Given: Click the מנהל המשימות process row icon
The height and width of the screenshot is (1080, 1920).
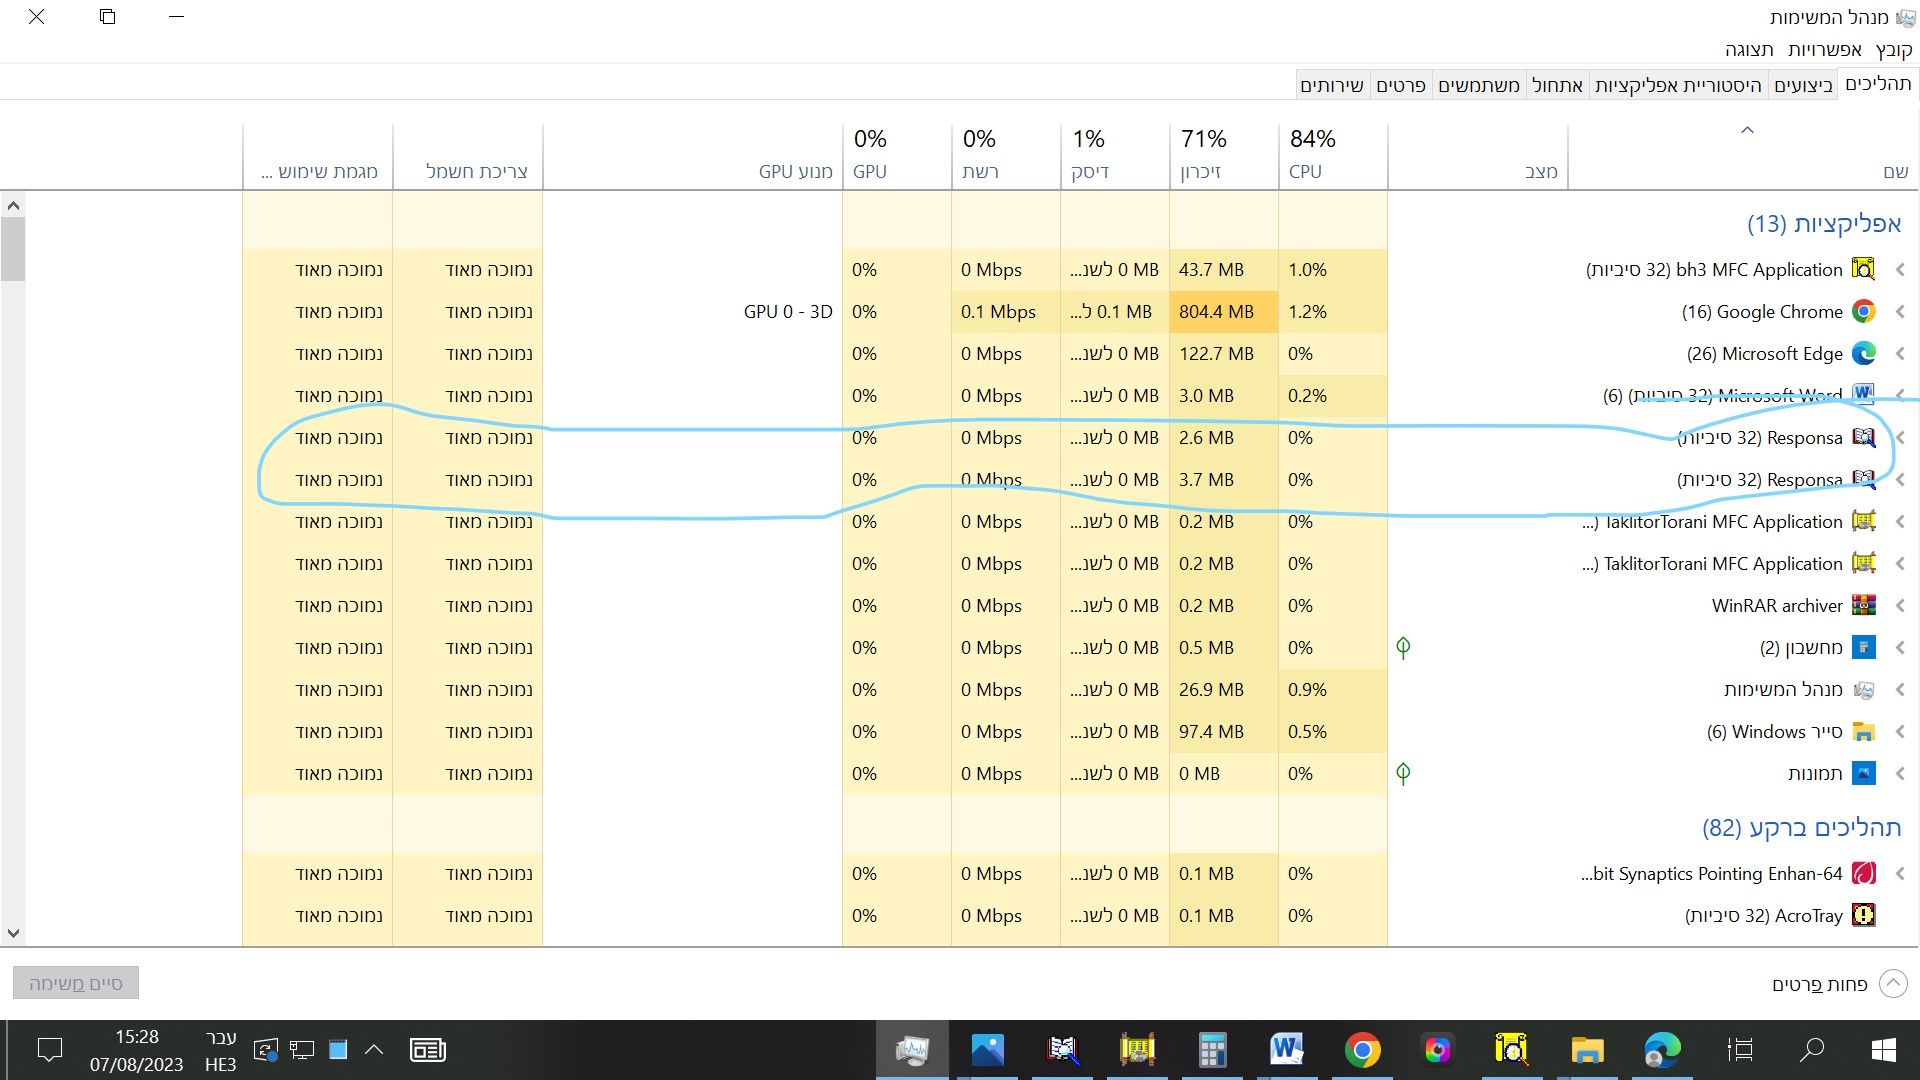Looking at the screenshot, I should (1863, 689).
